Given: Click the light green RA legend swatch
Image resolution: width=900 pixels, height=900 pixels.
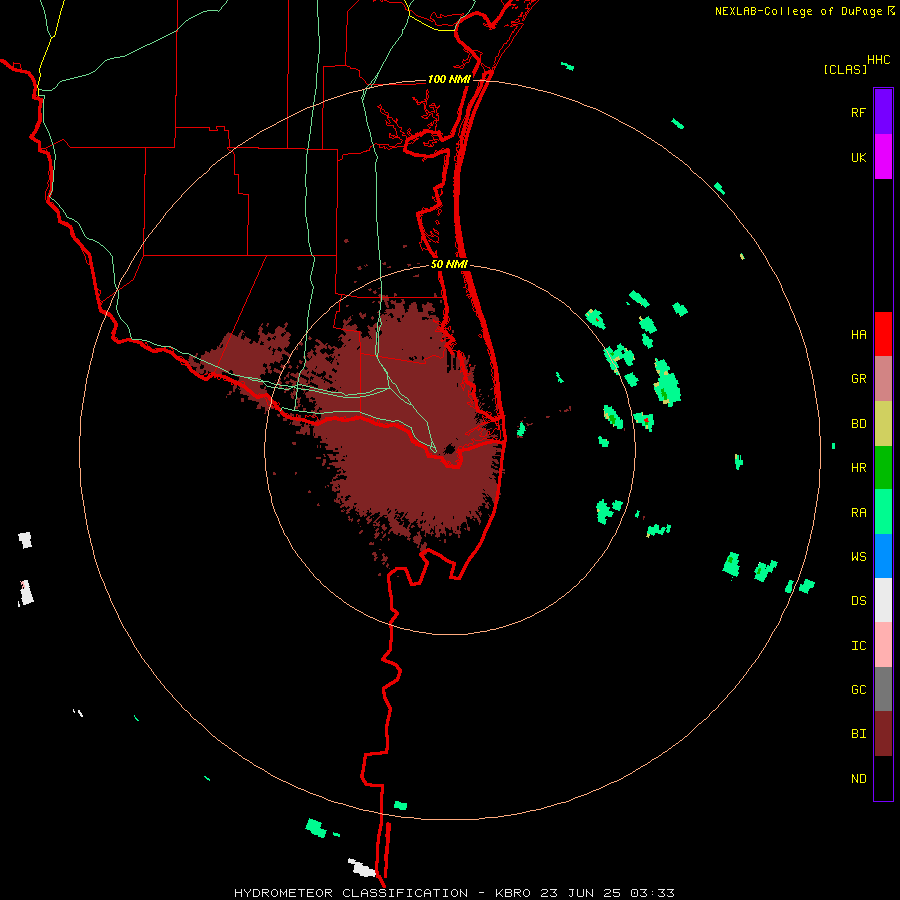Looking at the screenshot, I should tap(883, 512).
